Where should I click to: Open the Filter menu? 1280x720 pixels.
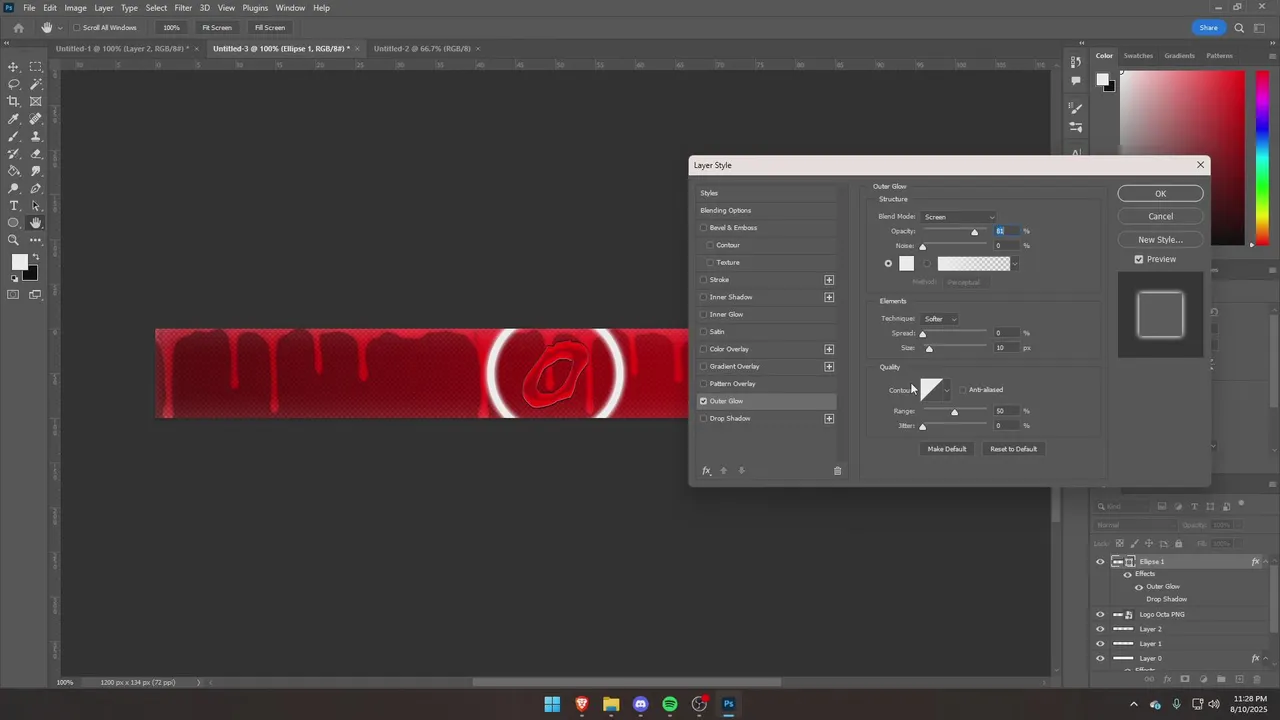tap(183, 8)
